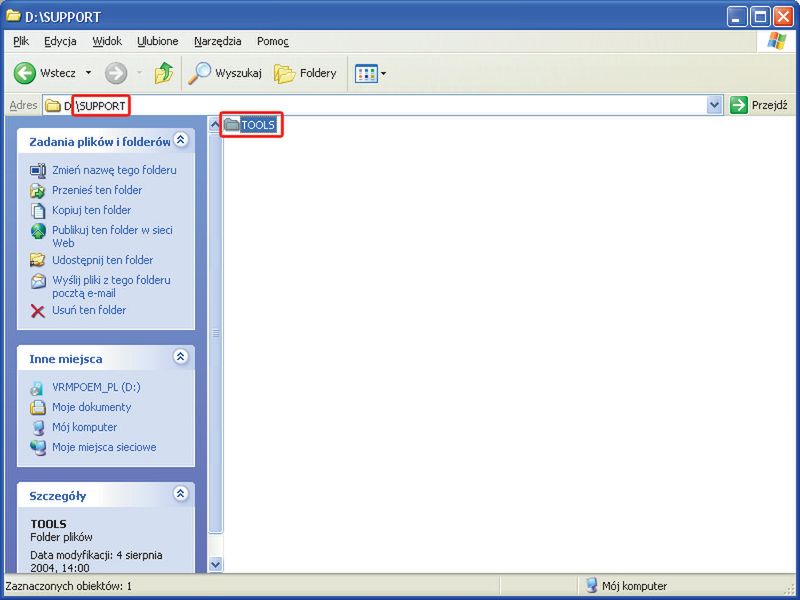Image resolution: width=800 pixels, height=600 pixels.
Task: Minimize the D:\SUPPORT window
Action: pos(737,17)
